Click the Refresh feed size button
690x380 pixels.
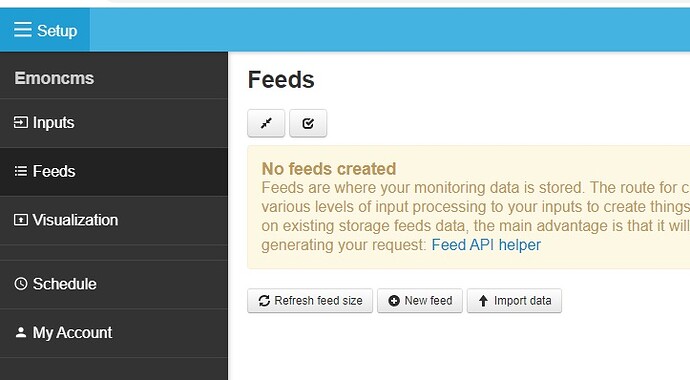[x=310, y=301]
